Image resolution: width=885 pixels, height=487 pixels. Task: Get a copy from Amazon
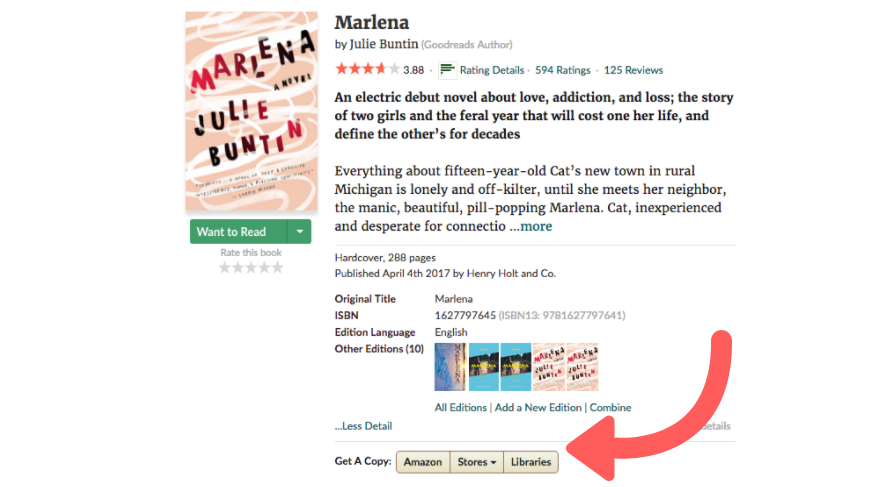(x=423, y=462)
